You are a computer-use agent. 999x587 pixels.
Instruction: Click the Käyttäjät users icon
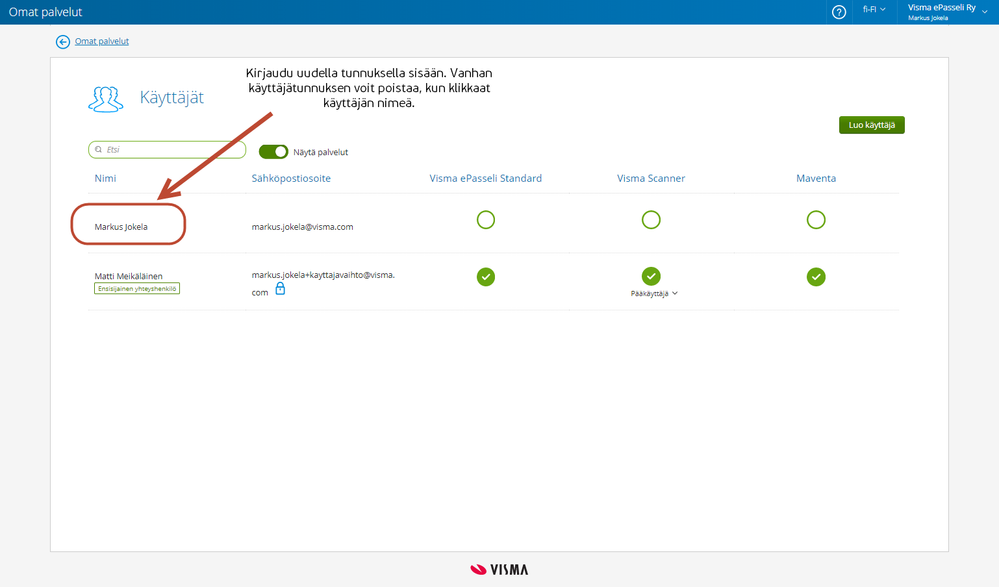(106, 99)
